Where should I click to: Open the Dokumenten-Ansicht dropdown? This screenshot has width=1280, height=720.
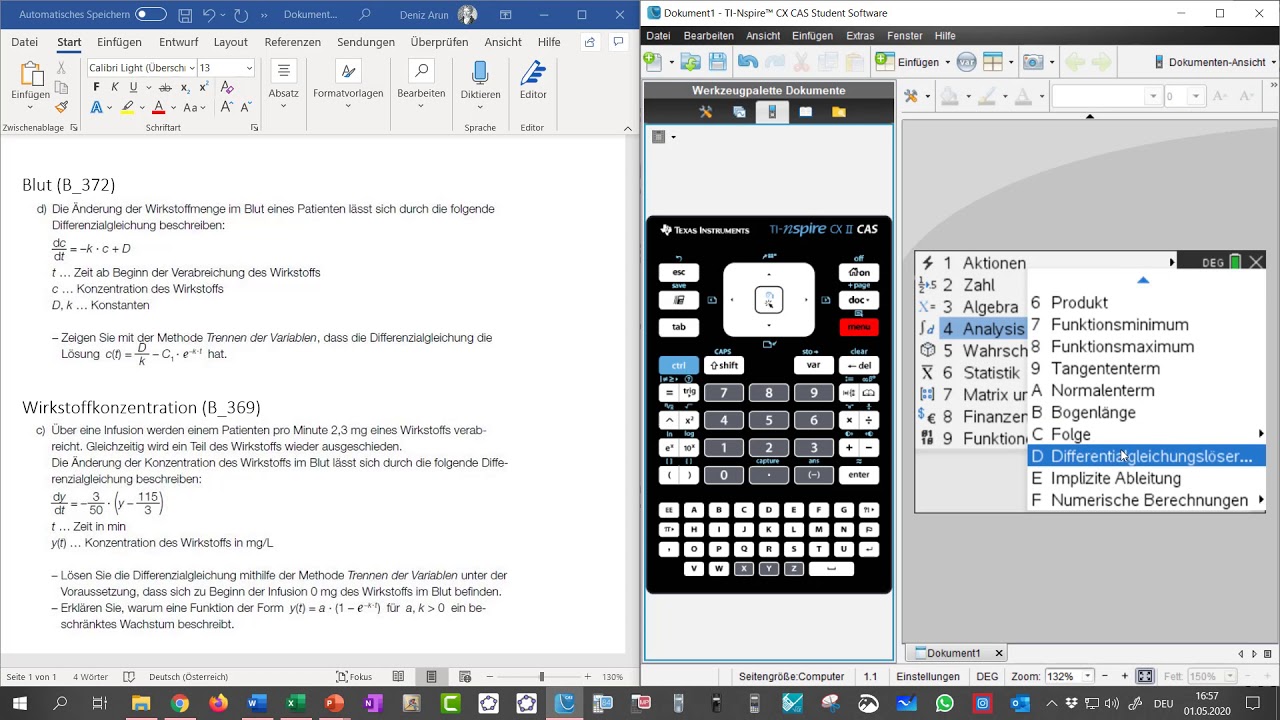1216,62
